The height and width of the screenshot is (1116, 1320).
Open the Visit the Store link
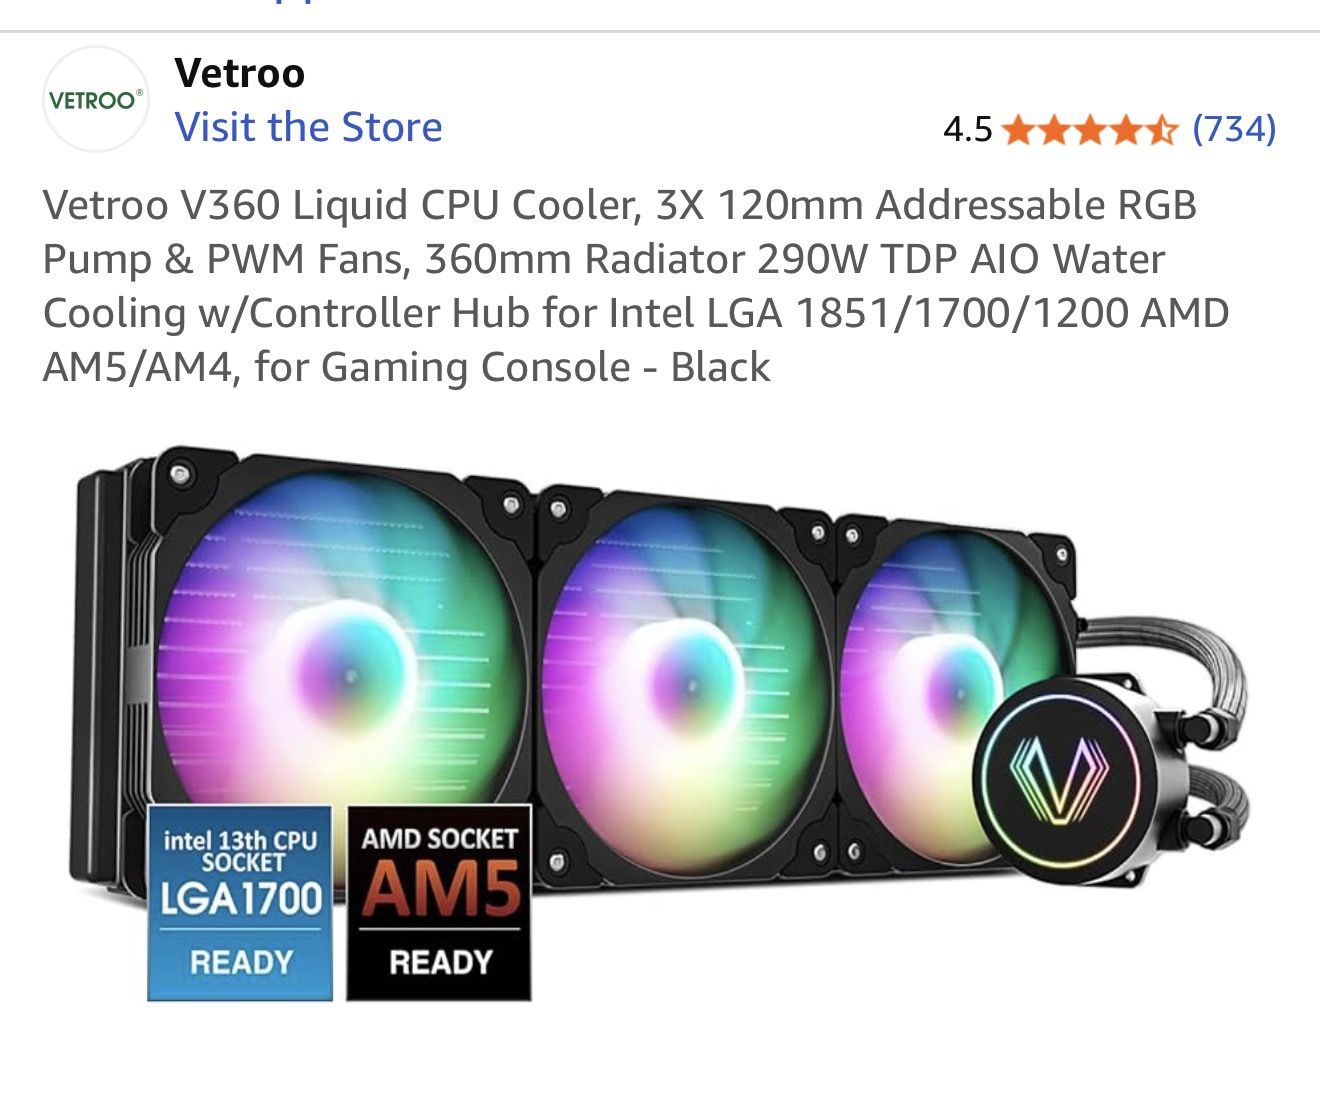(308, 128)
